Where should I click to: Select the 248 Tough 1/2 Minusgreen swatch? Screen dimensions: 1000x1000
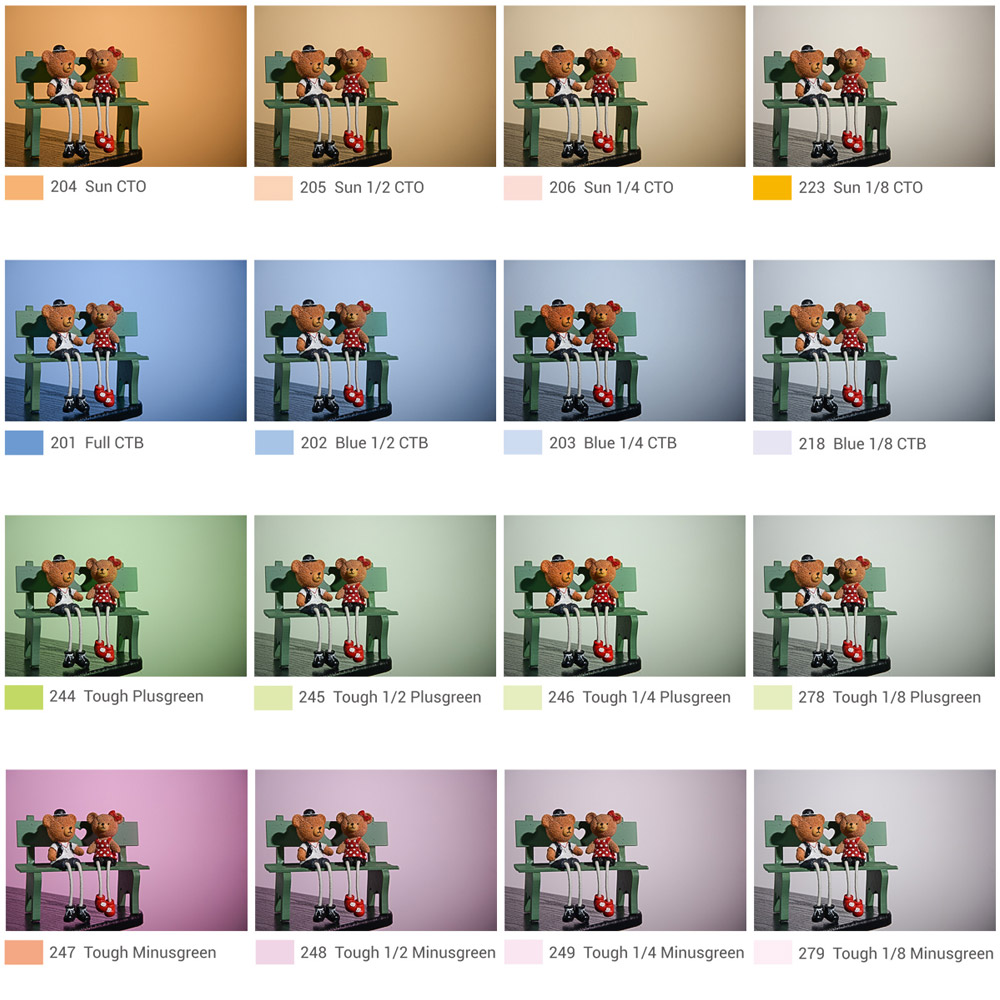pyautogui.click(x=275, y=952)
